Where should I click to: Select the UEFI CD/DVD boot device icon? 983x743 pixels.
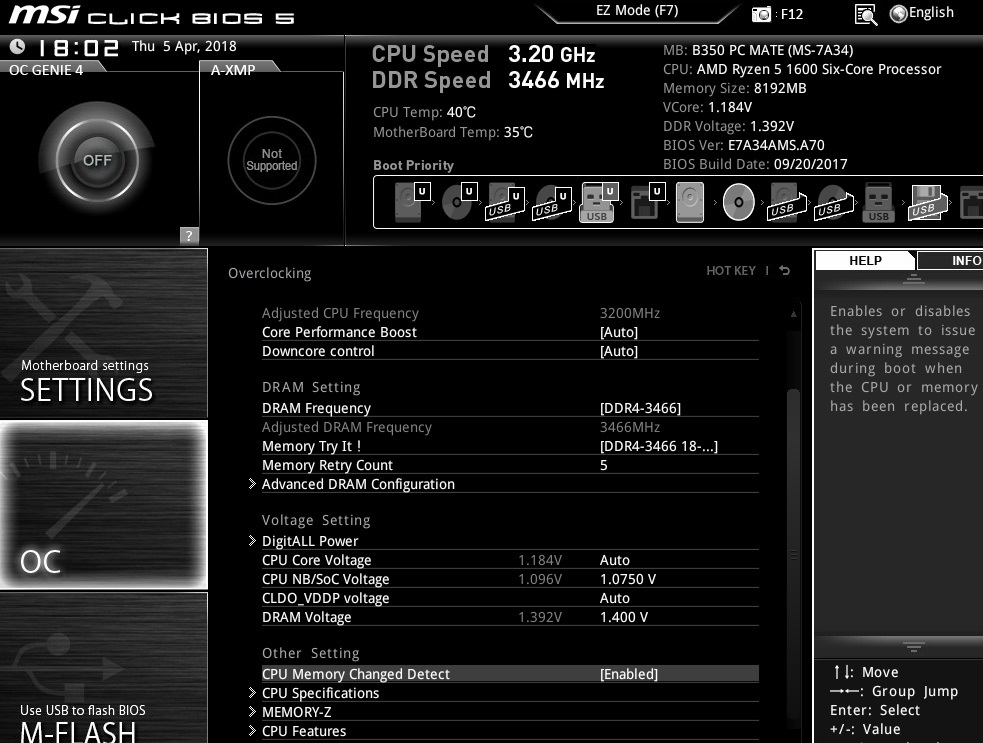click(x=460, y=202)
